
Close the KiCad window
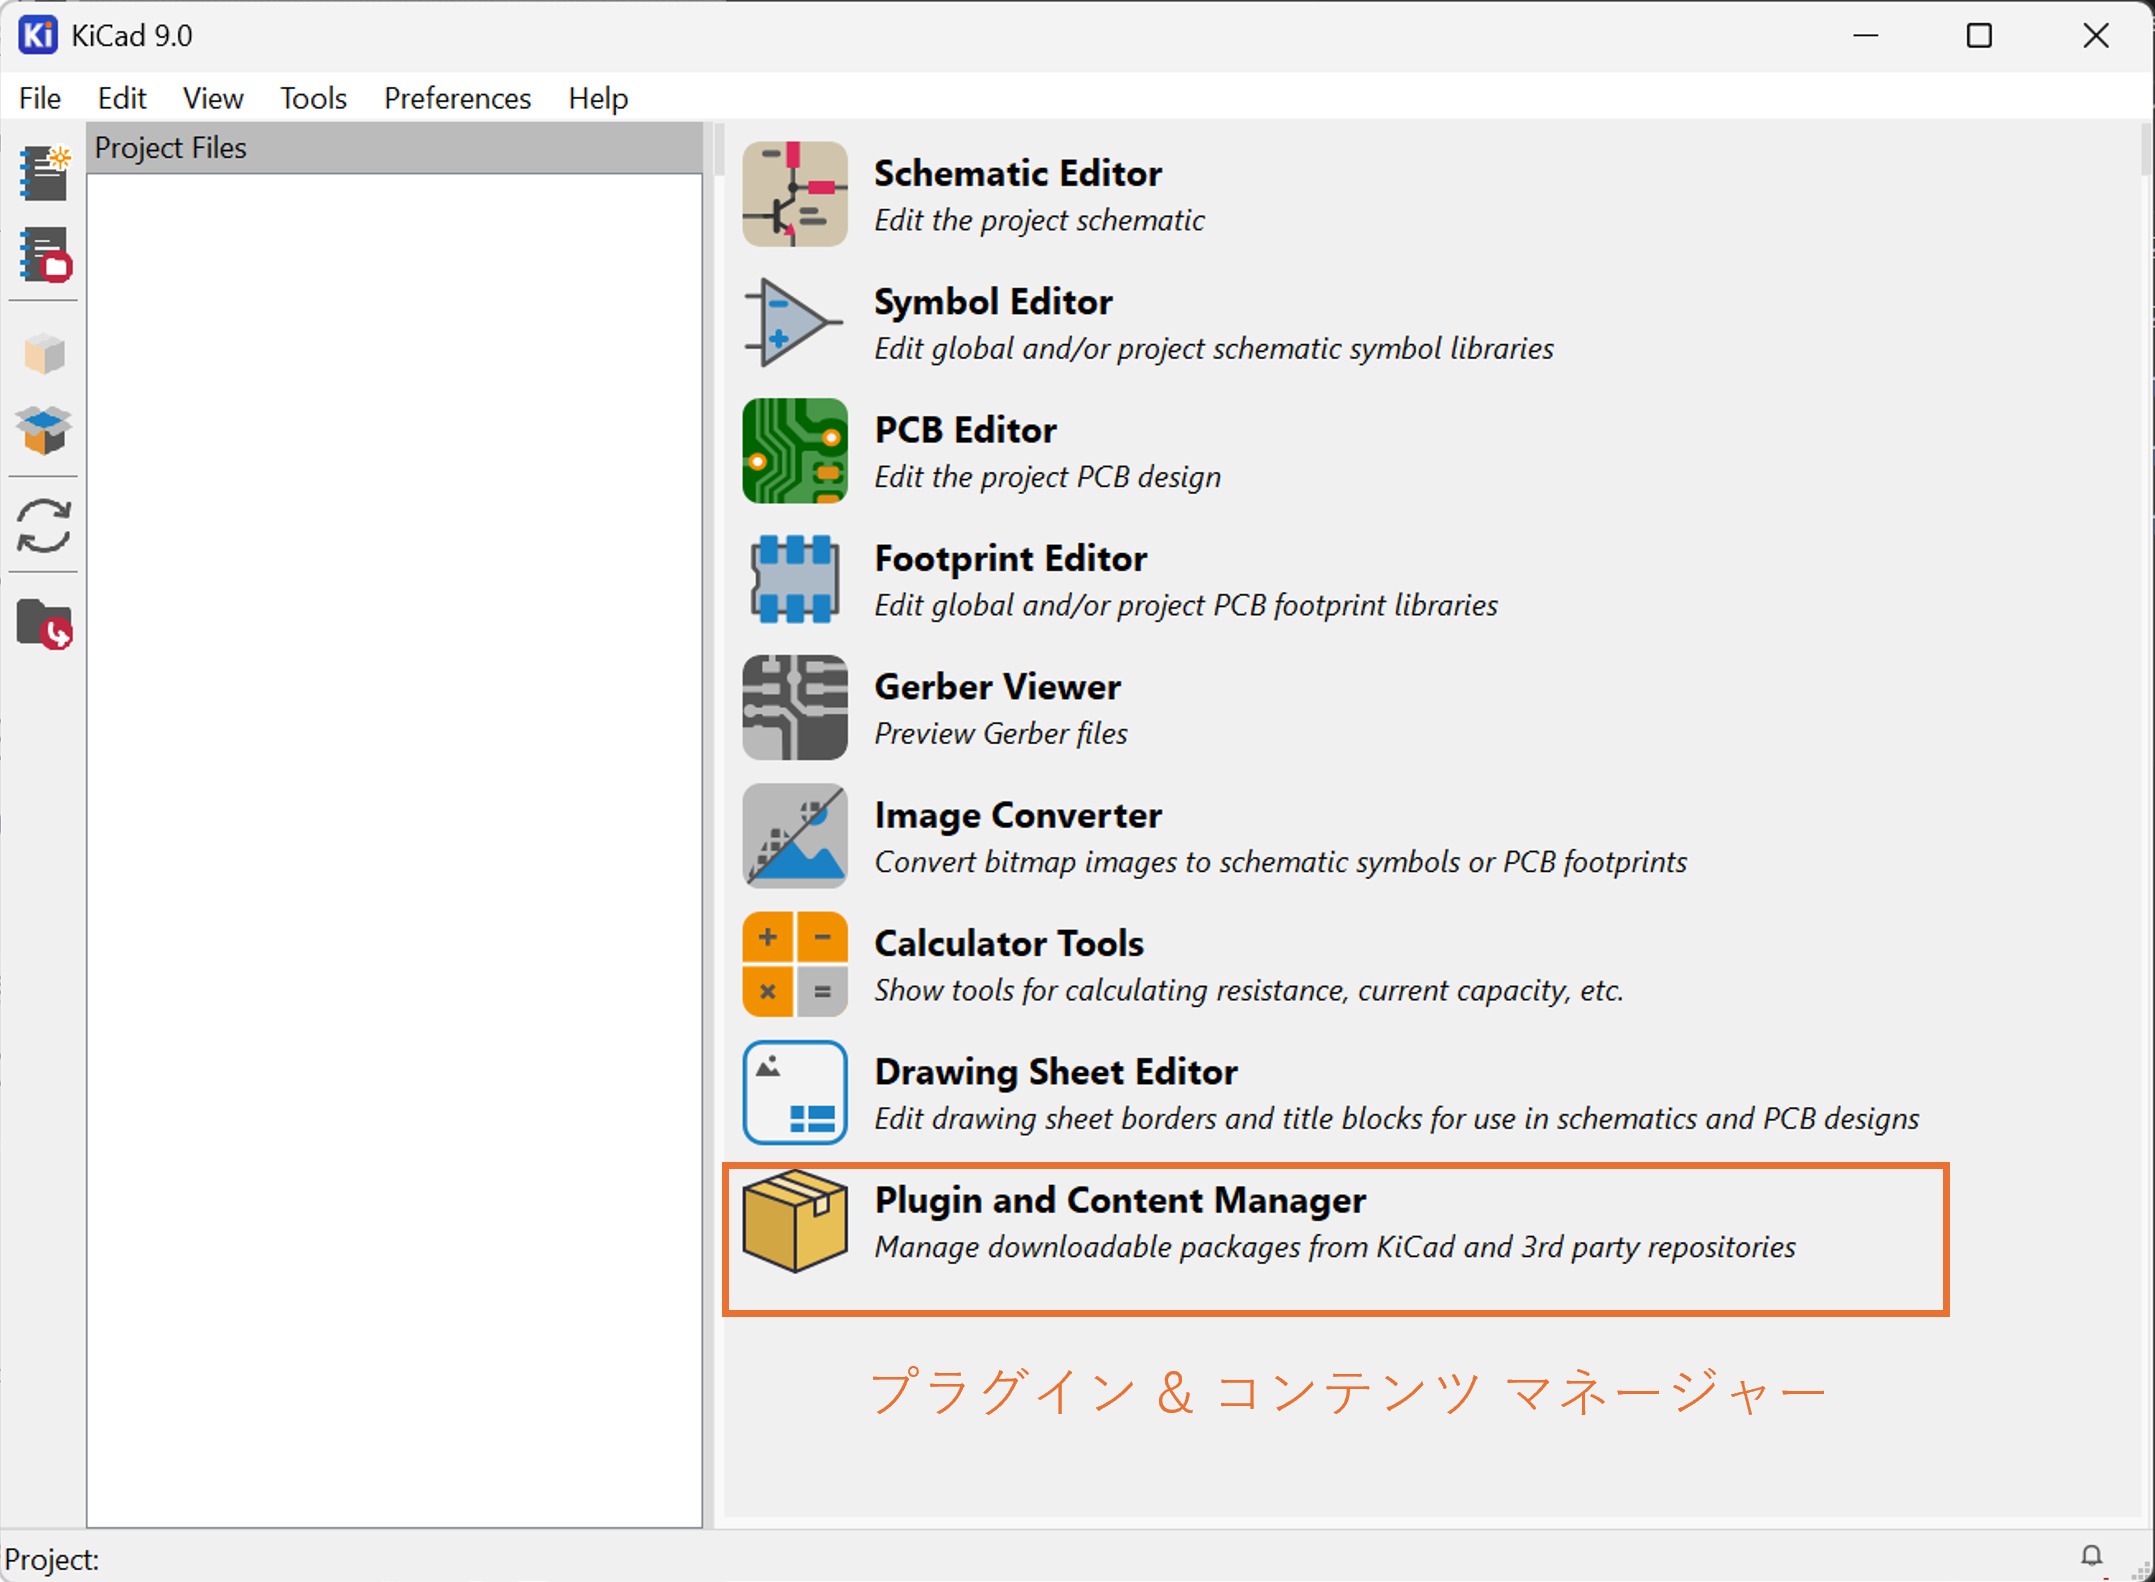[x=2096, y=36]
